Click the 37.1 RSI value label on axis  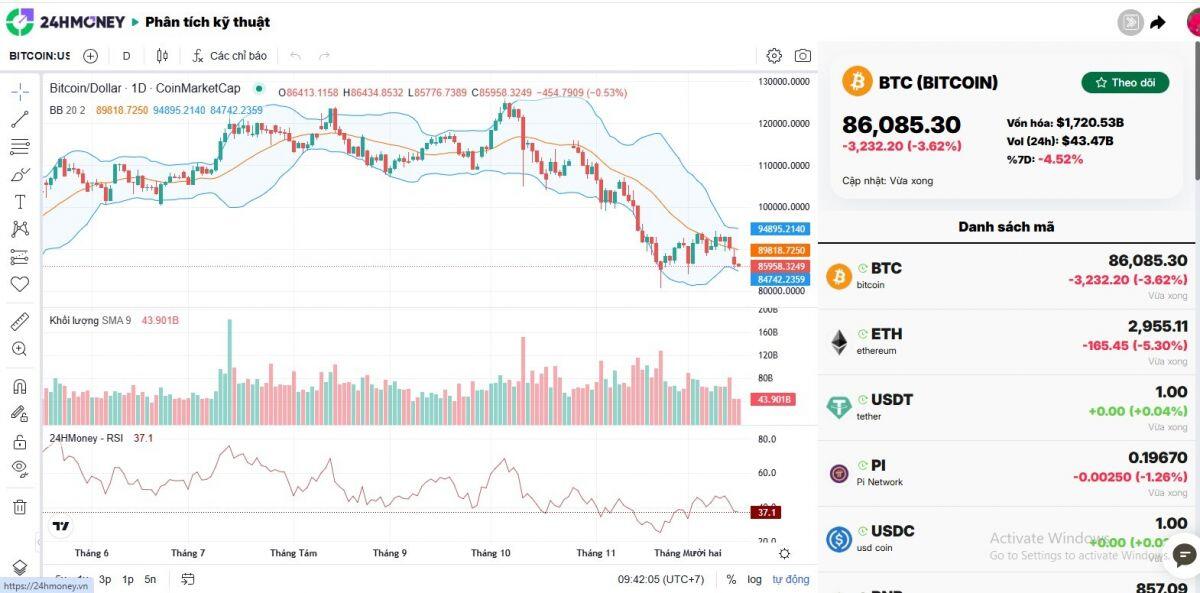pyautogui.click(x=767, y=512)
